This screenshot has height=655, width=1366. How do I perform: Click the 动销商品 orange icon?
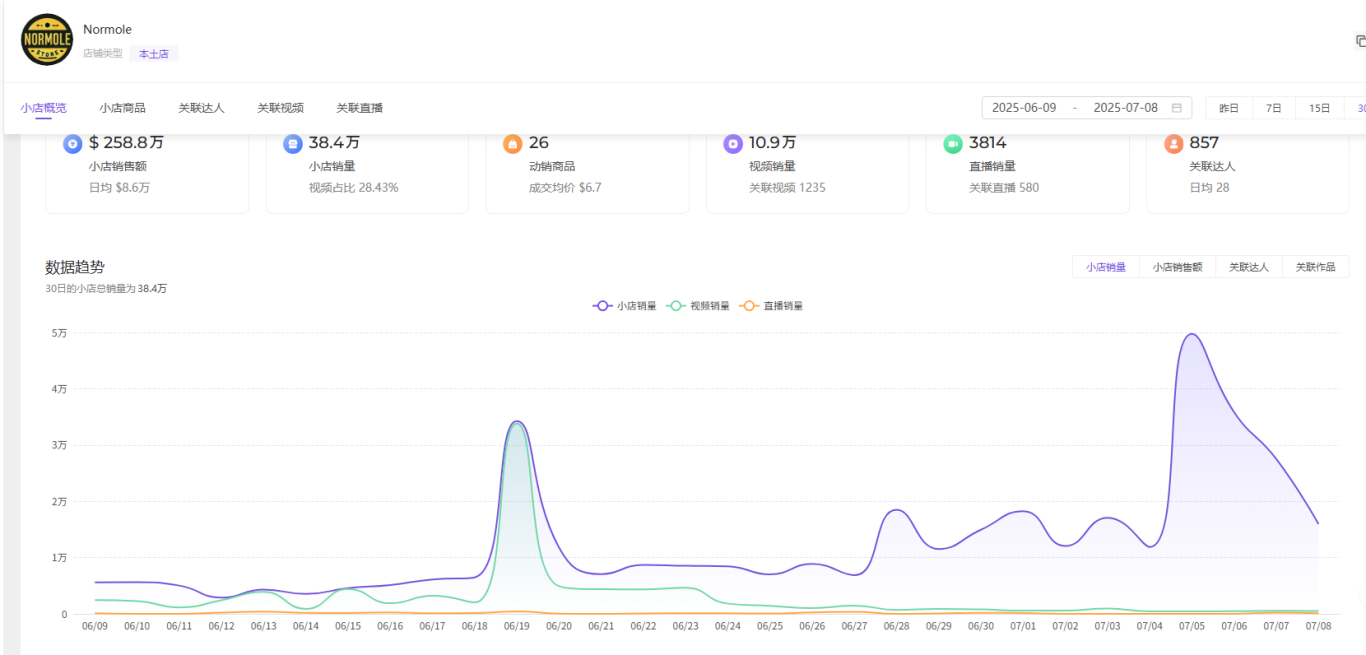pos(512,144)
